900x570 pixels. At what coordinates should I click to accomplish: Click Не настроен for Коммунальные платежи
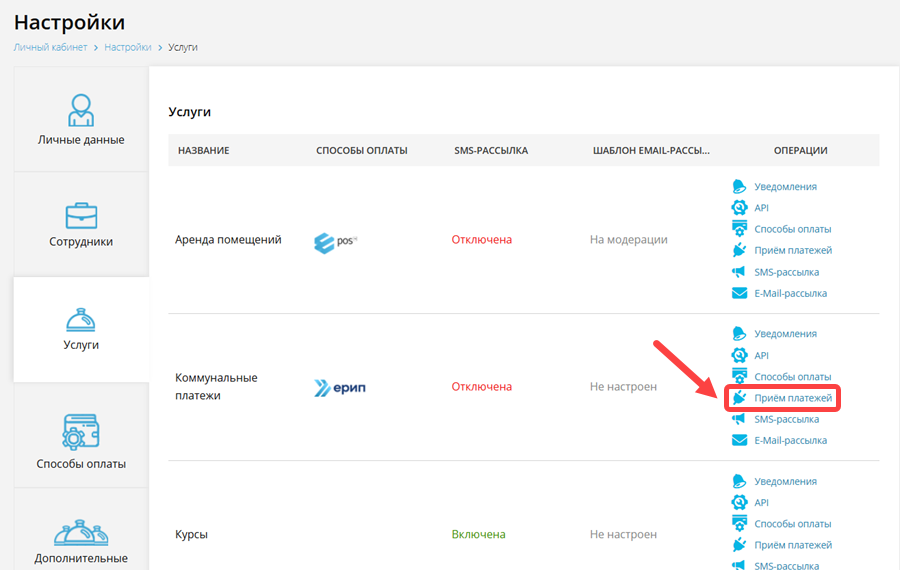(623, 386)
